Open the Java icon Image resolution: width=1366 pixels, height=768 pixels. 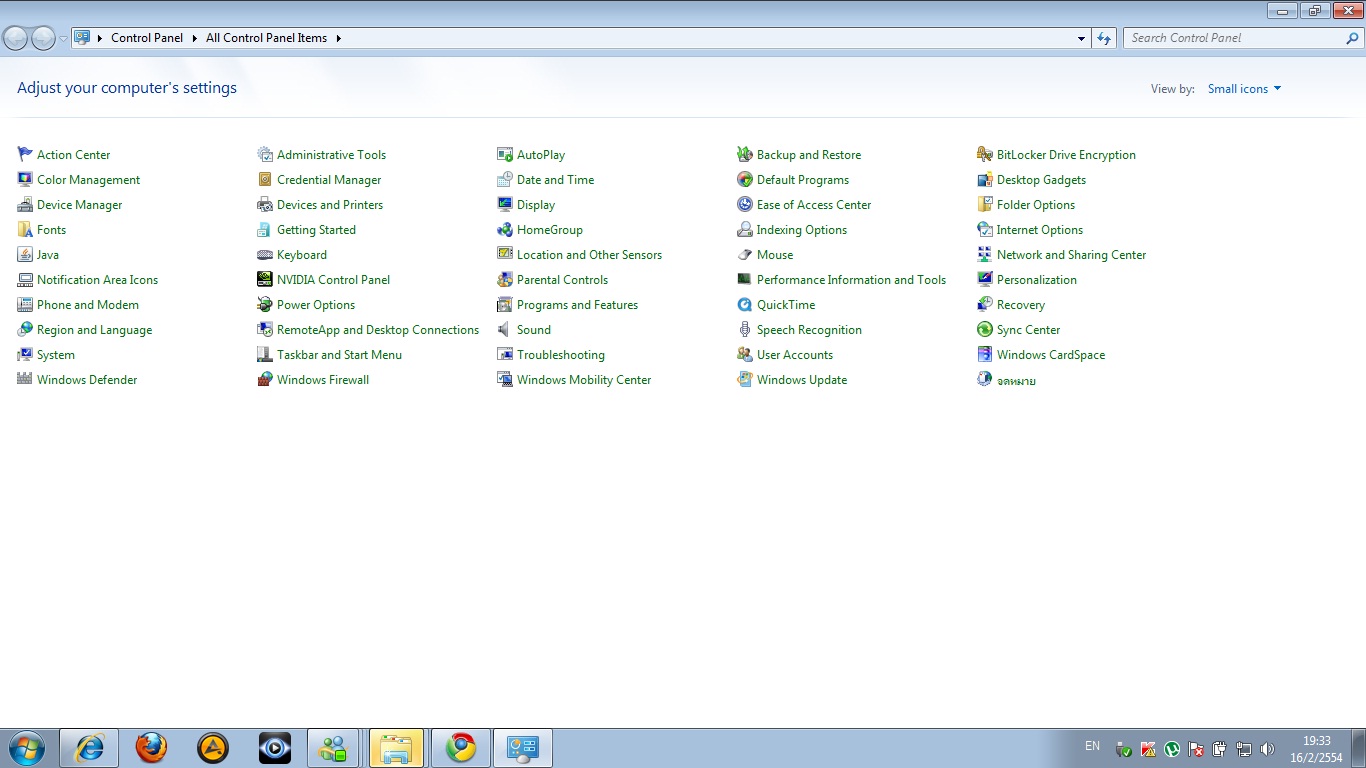(25, 254)
